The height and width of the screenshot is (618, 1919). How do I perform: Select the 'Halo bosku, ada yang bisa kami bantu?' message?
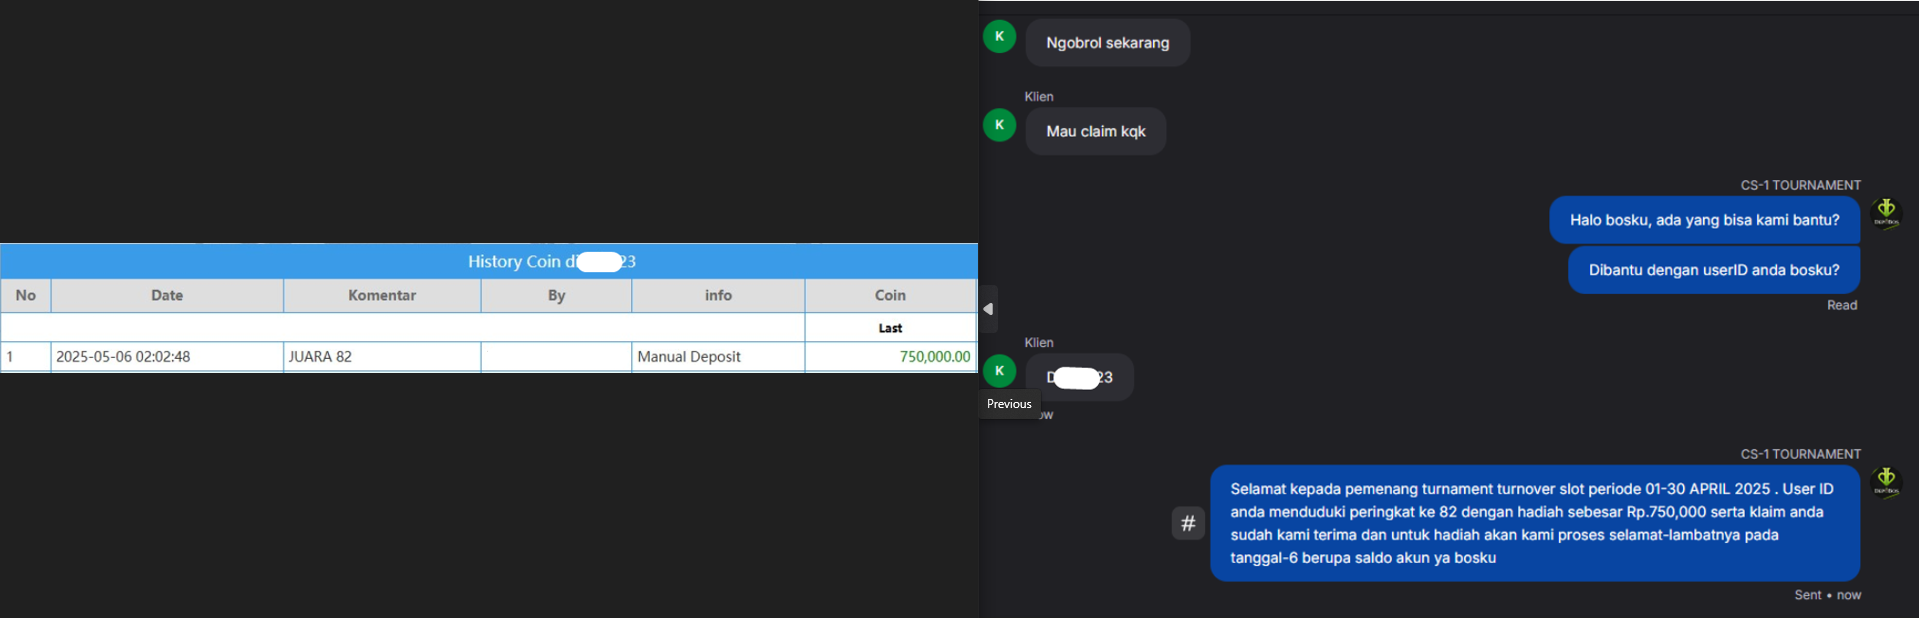[x=1704, y=220]
